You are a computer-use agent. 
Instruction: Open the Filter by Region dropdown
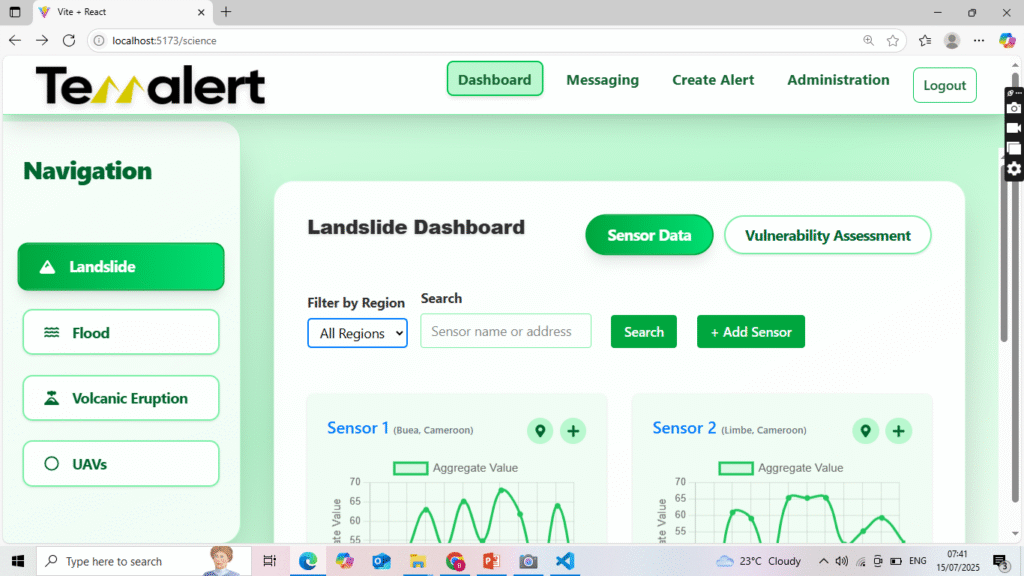pos(357,333)
